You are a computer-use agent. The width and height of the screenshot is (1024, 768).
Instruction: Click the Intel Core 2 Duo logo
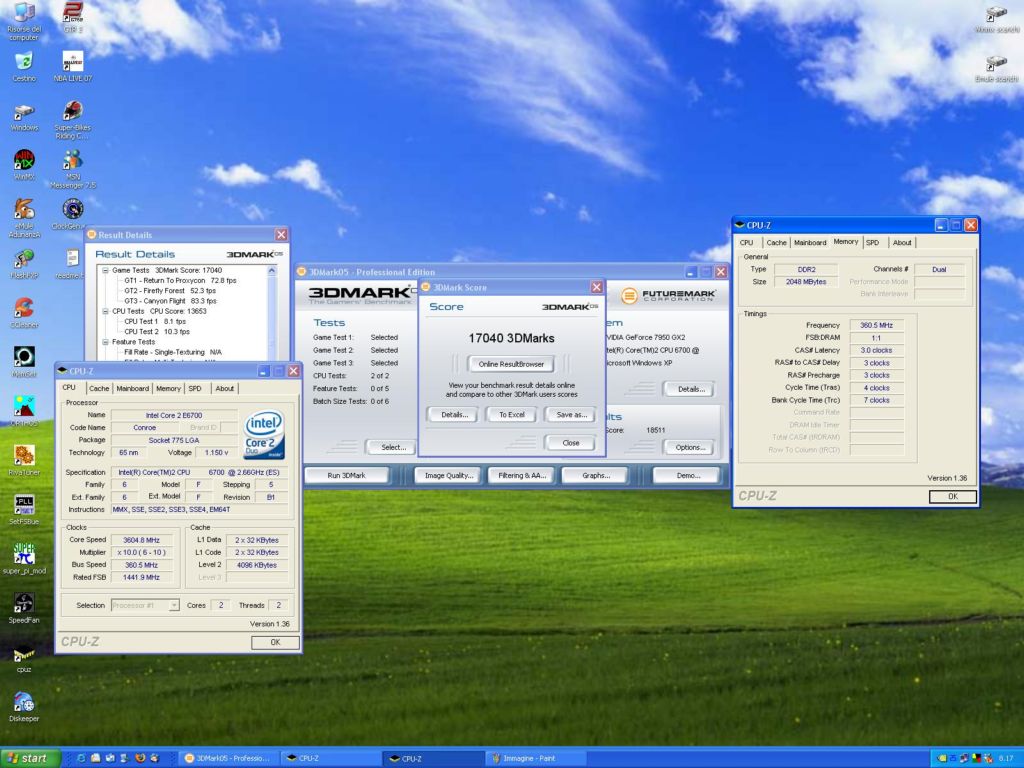pos(264,434)
